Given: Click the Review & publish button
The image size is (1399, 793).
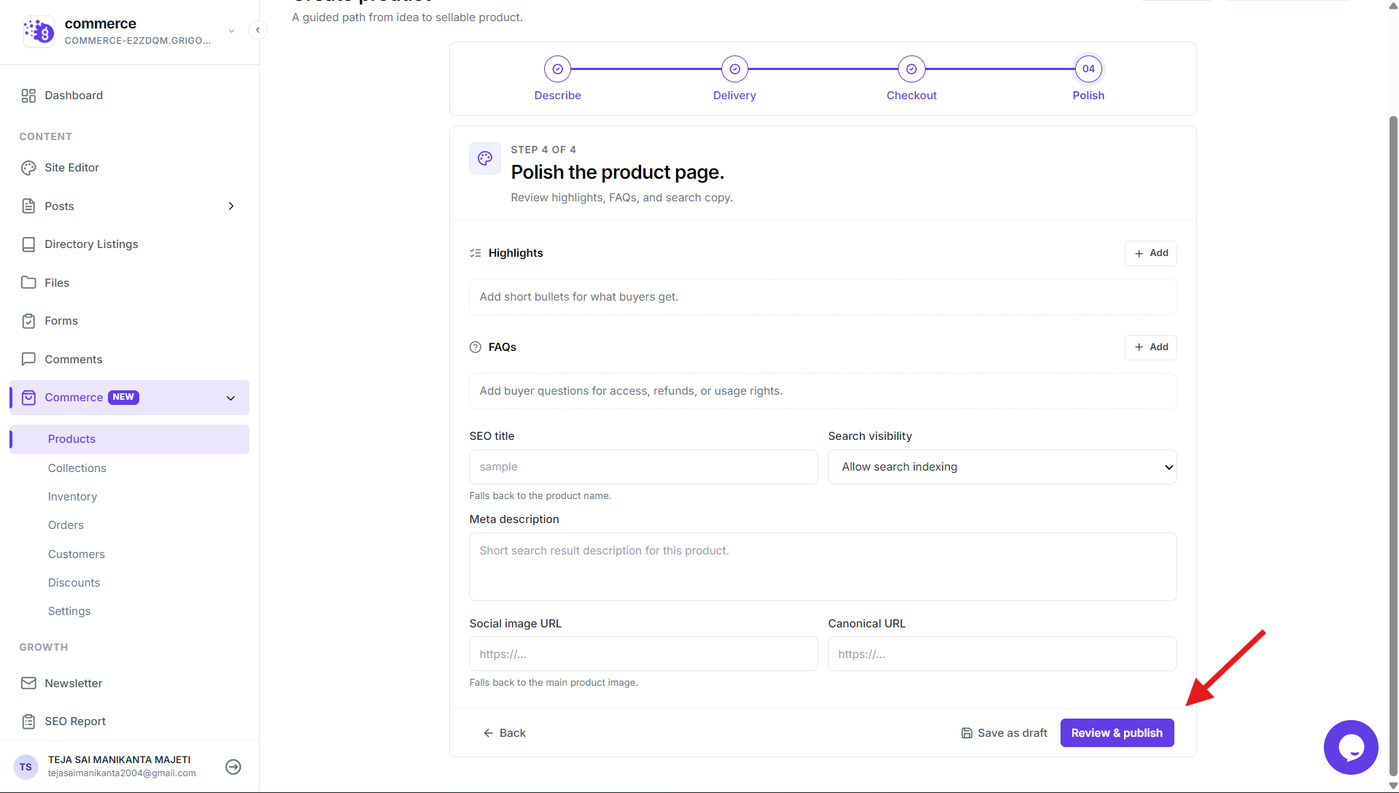Looking at the screenshot, I should coord(1117,733).
